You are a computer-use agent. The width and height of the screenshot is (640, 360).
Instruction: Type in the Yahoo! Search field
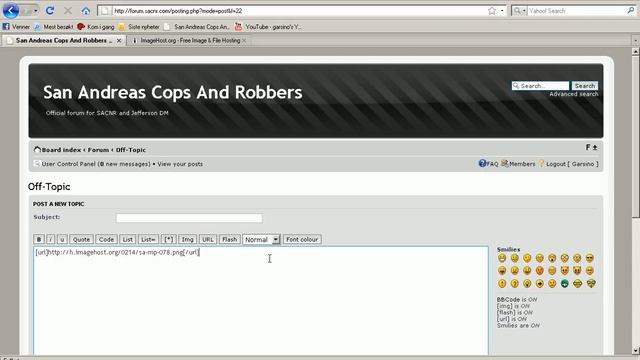pyautogui.click(x=576, y=11)
